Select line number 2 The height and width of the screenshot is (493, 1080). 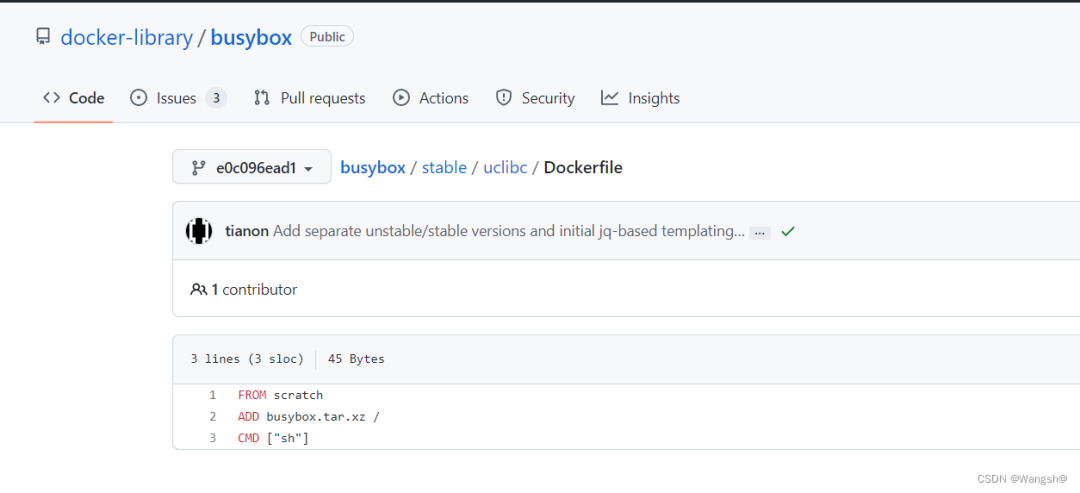213,417
